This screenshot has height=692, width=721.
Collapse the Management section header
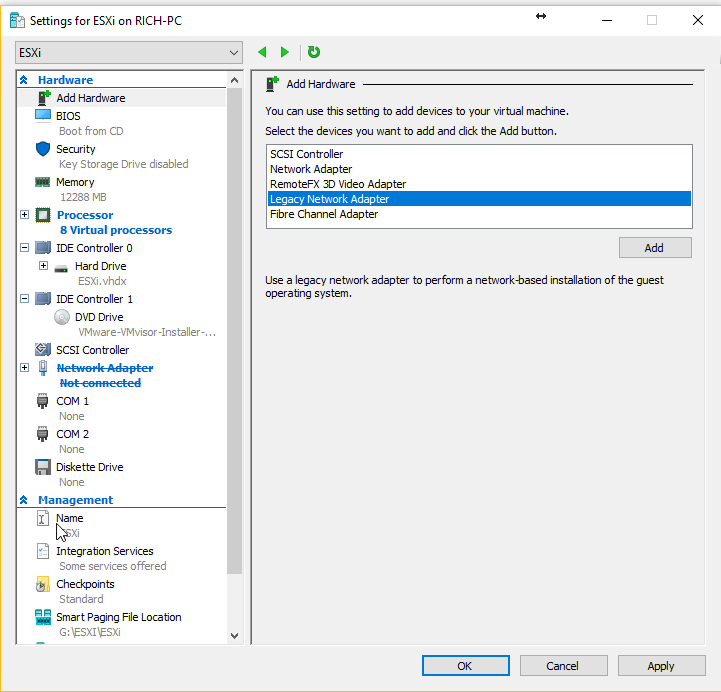(x=24, y=500)
